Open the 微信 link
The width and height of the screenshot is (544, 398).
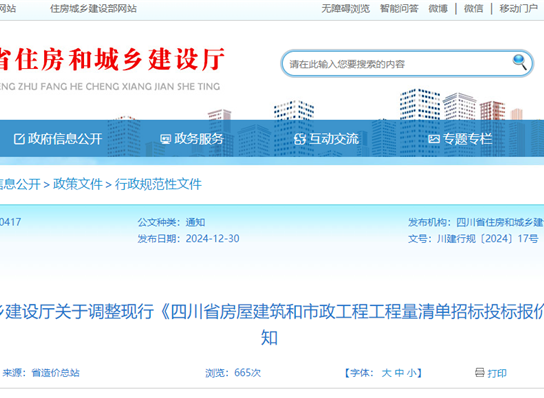(474, 9)
